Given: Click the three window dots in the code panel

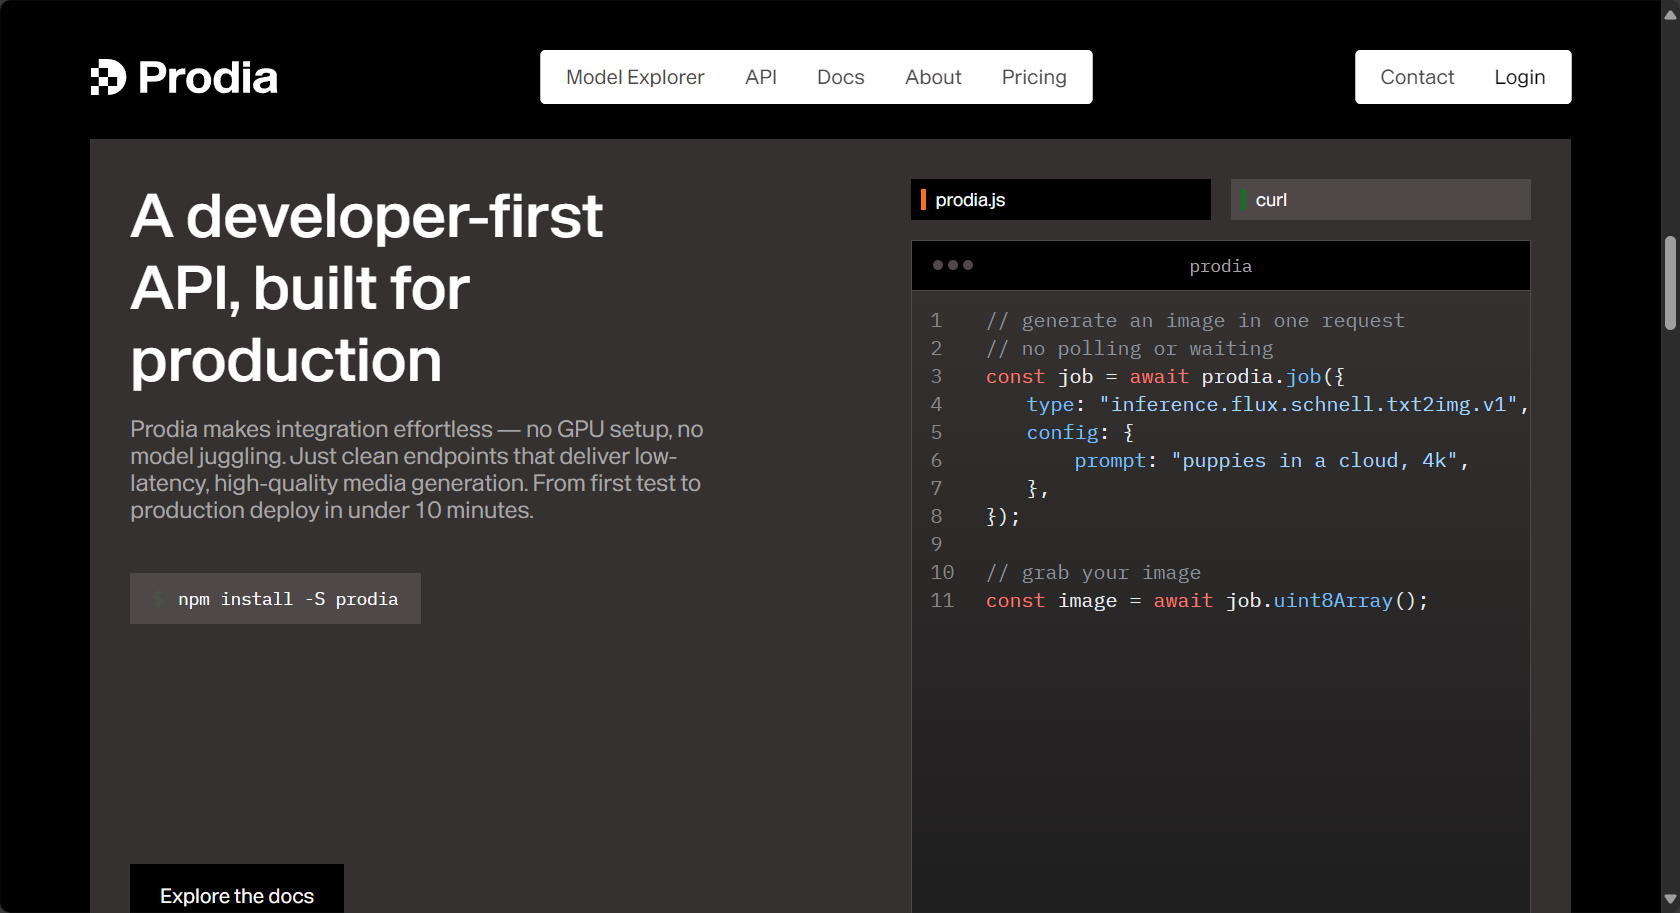Looking at the screenshot, I should [952, 265].
